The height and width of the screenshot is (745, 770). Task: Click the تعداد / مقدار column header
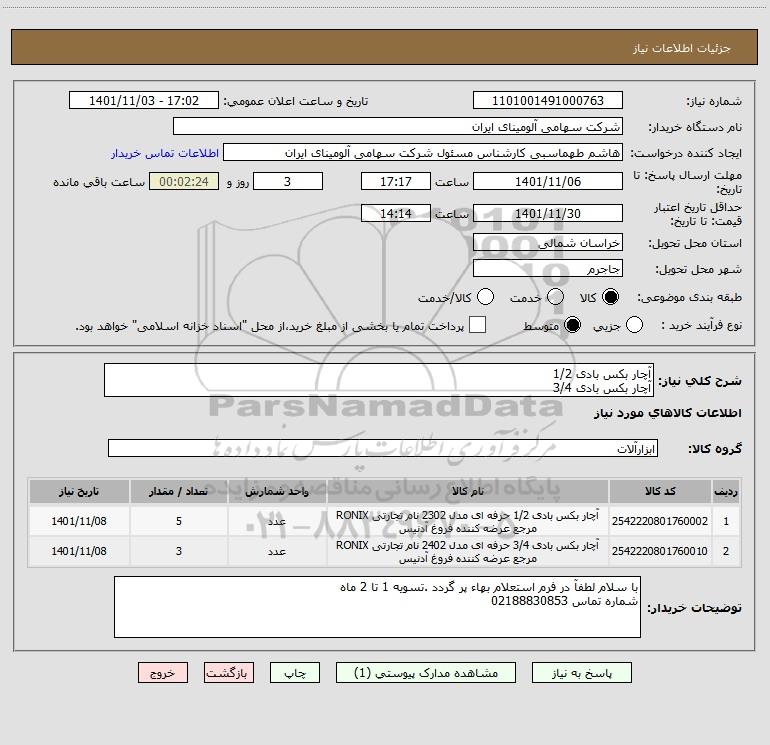click(x=178, y=491)
